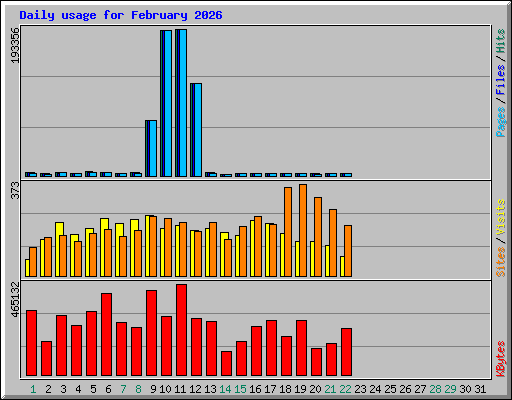Screen dimensions: 512x400
Task: Click day label "5" on the axis
Action: [x=93, y=389]
